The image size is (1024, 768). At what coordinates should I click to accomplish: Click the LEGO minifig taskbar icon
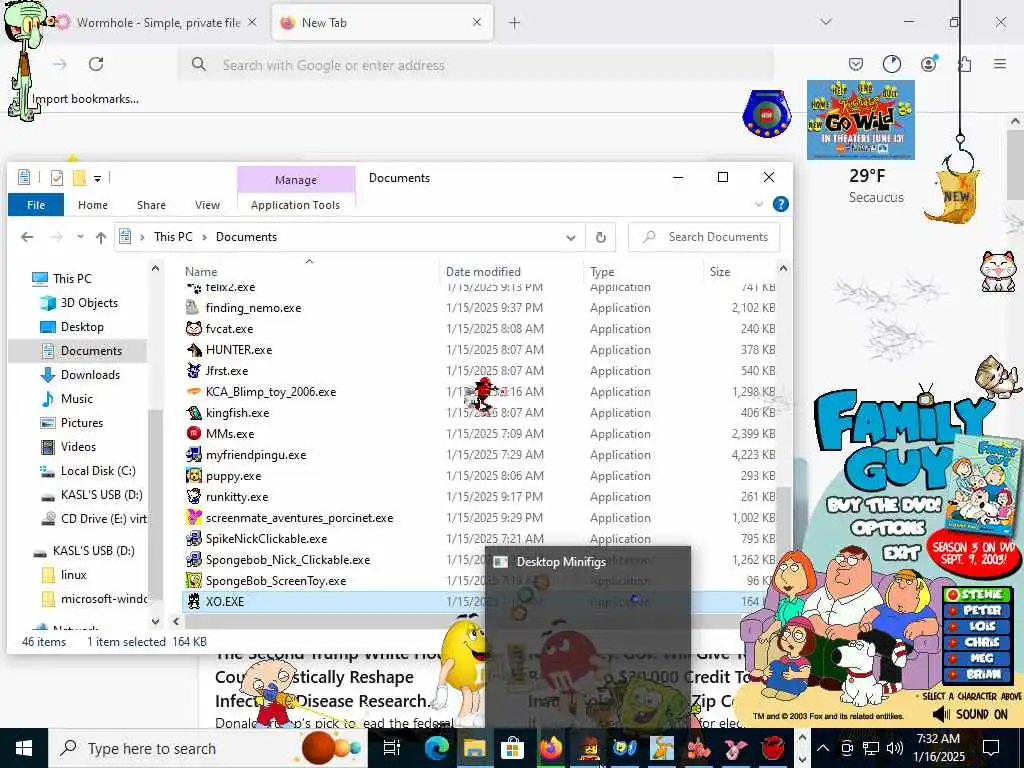tap(589, 748)
